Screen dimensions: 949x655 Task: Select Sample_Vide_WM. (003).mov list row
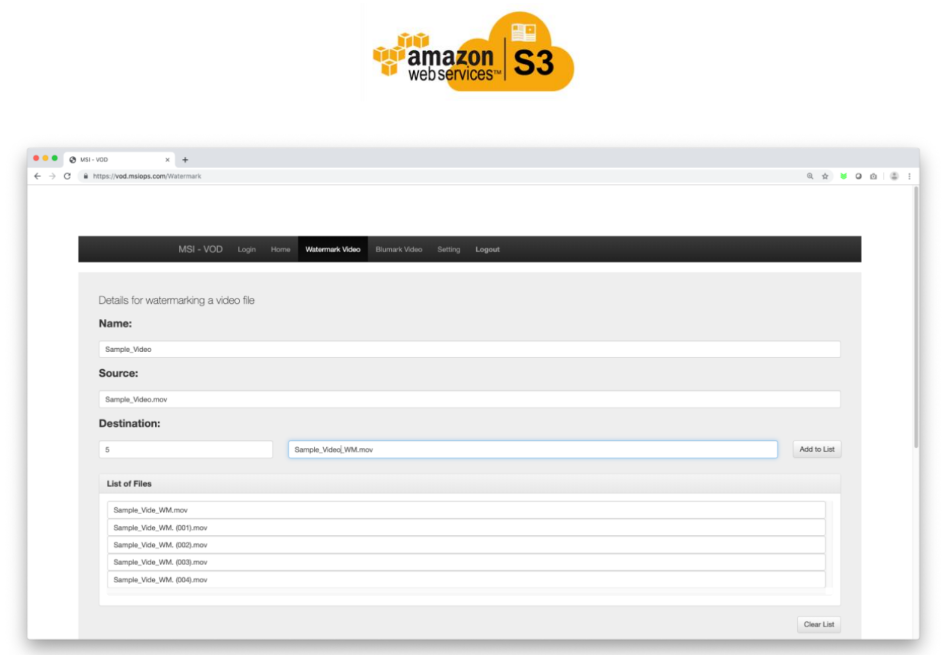click(466, 562)
